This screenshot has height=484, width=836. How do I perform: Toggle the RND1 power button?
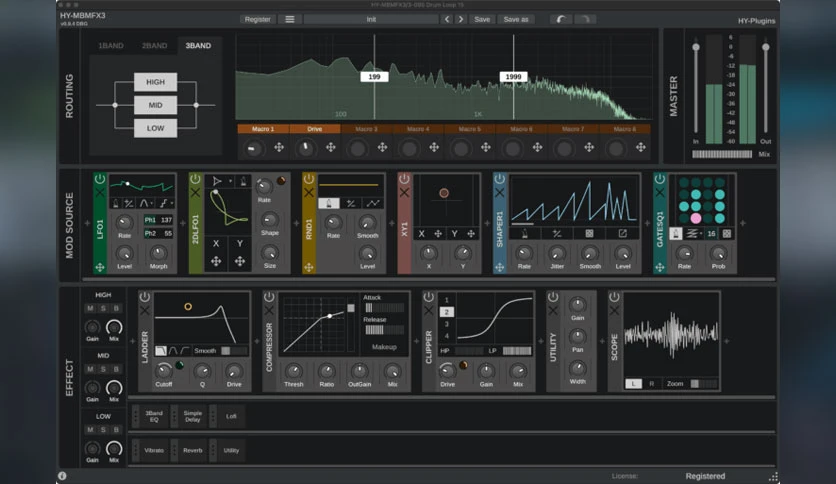[309, 179]
